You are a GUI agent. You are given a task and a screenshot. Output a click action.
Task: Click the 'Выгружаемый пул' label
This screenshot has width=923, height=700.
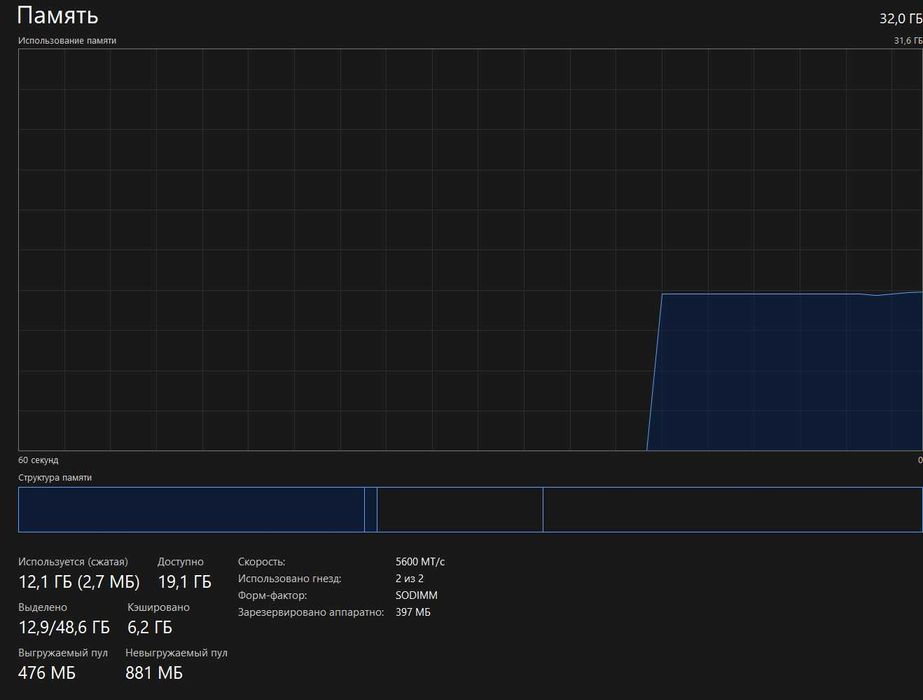tap(63, 653)
